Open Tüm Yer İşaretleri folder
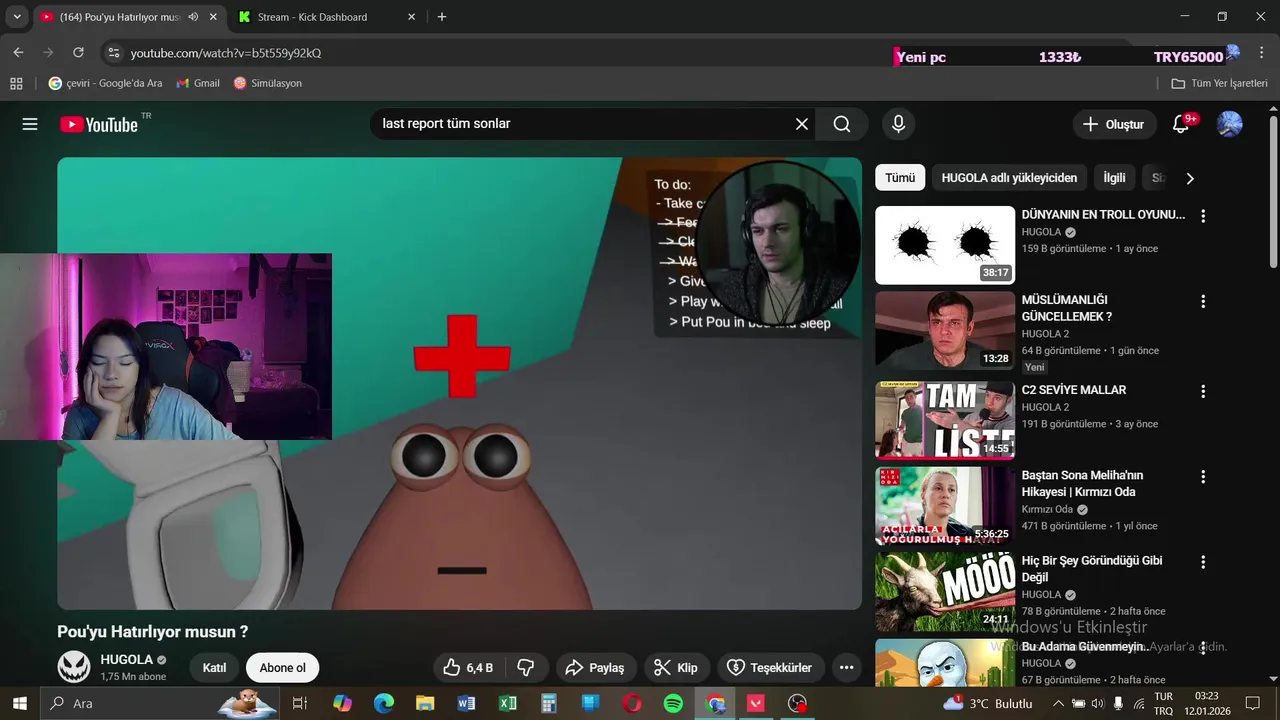Image resolution: width=1280 pixels, height=720 pixels. 1219,83
